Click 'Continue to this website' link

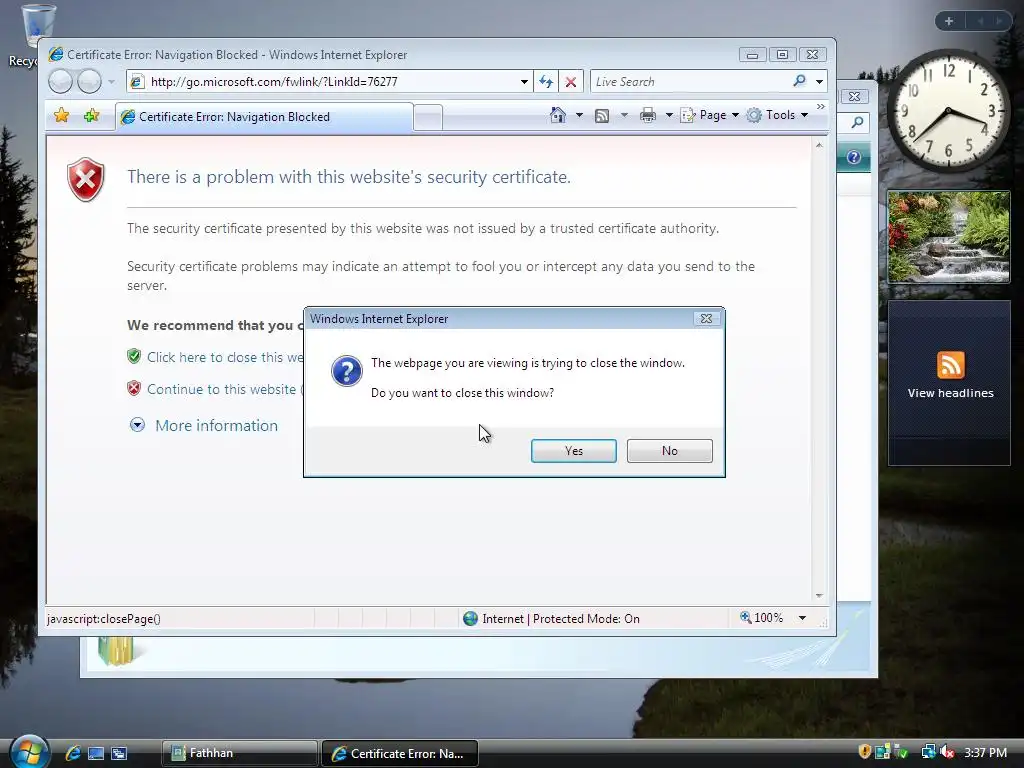click(225, 389)
